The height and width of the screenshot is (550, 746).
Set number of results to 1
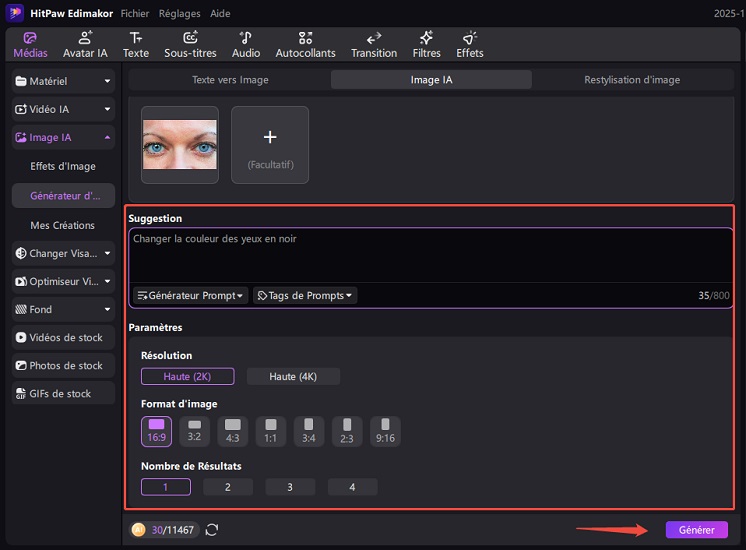click(166, 487)
